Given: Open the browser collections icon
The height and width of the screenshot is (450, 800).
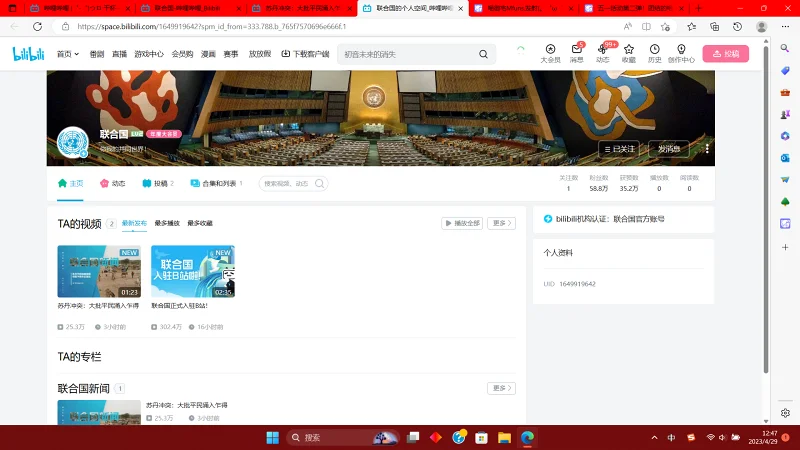Looking at the screenshot, I should (x=714, y=27).
